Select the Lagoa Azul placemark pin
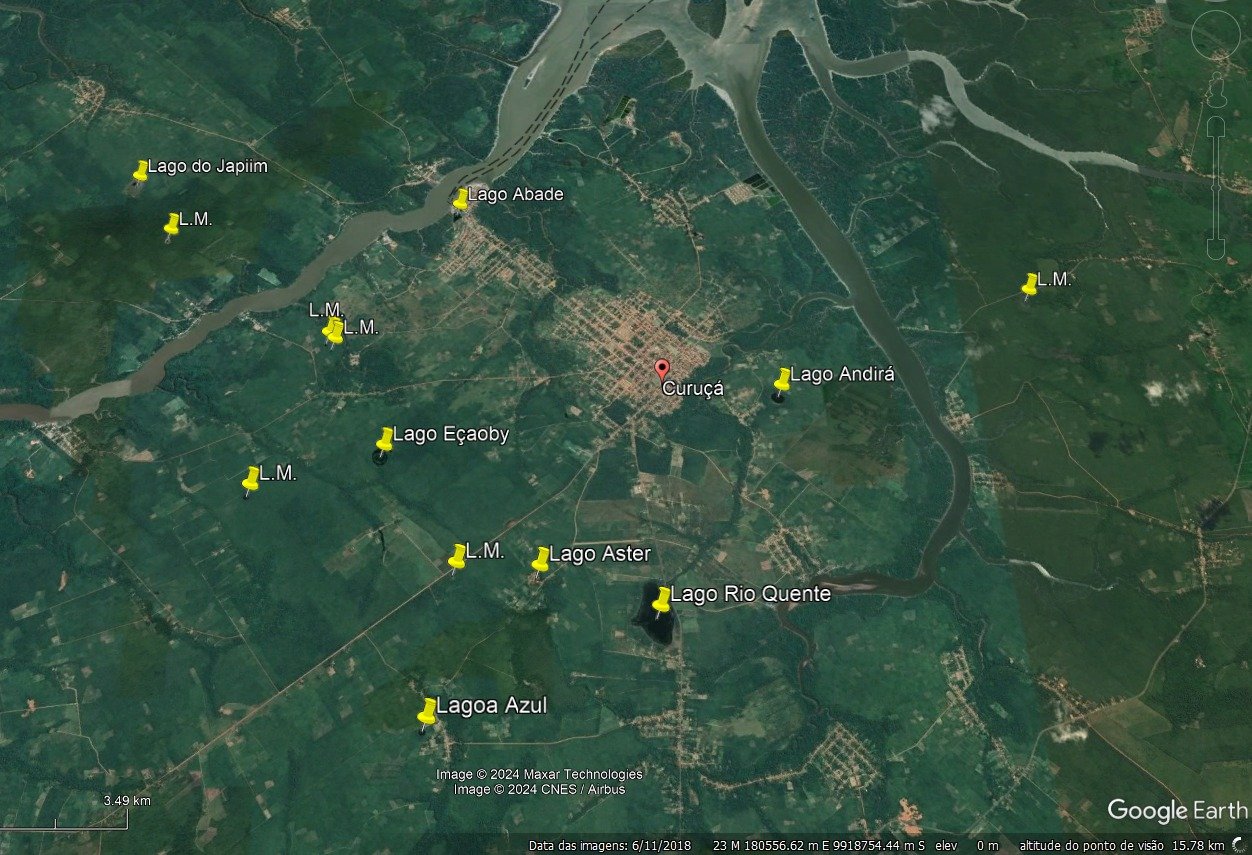1252x855 pixels. pyautogui.click(x=427, y=711)
